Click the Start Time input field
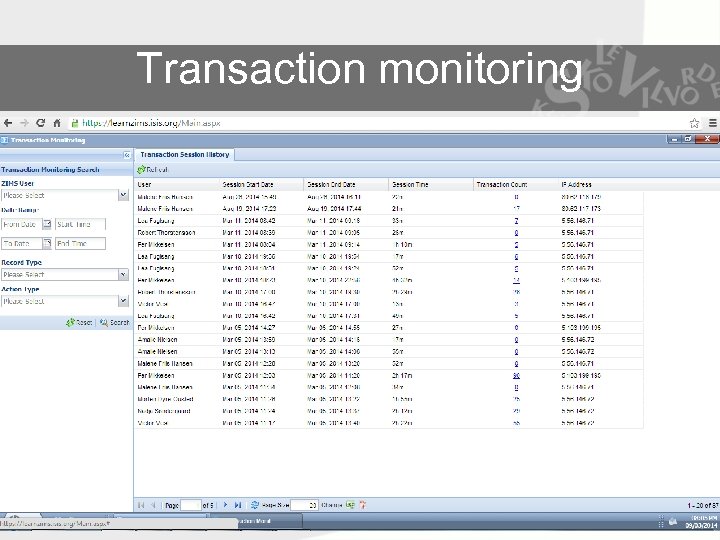The height and width of the screenshot is (540, 720). click(80, 224)
